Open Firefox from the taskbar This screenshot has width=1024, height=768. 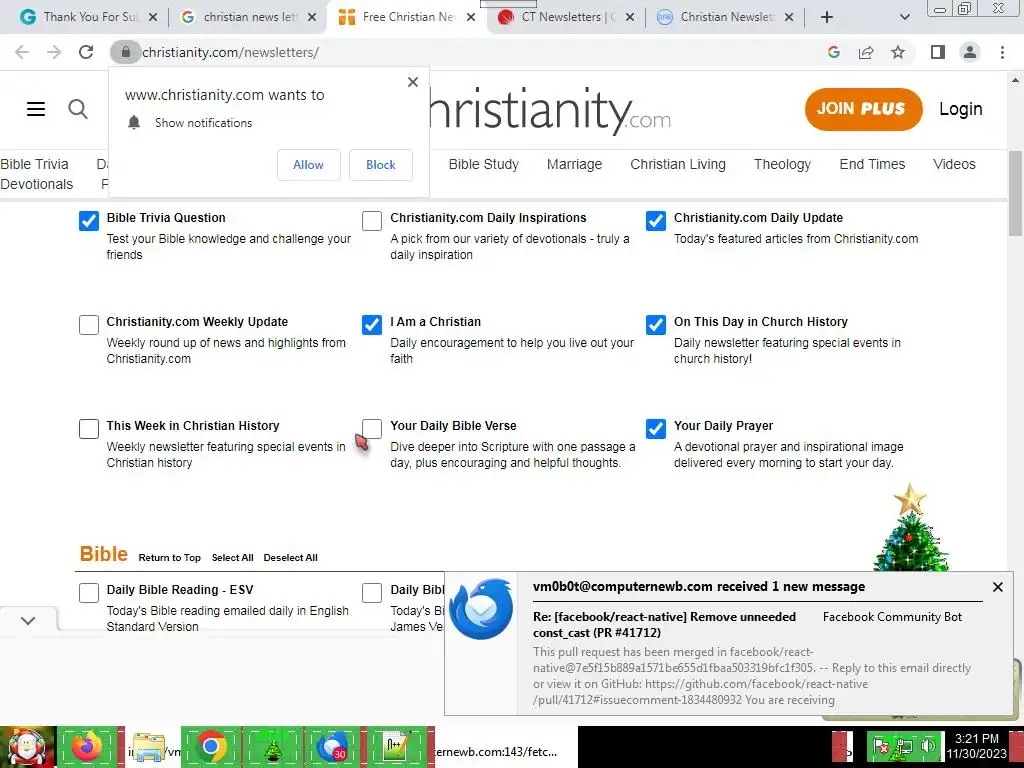pyautogui.click(x=88, y=747)
